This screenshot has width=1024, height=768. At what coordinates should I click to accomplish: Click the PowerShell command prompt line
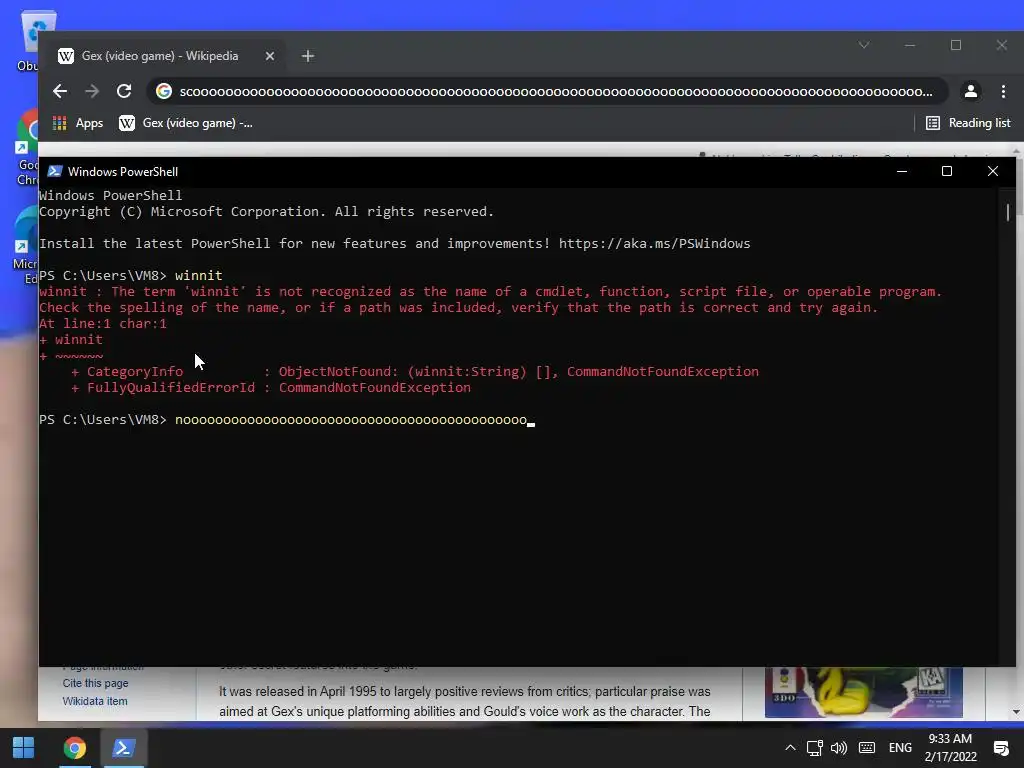pyautogui.click(x=287, y=420)
